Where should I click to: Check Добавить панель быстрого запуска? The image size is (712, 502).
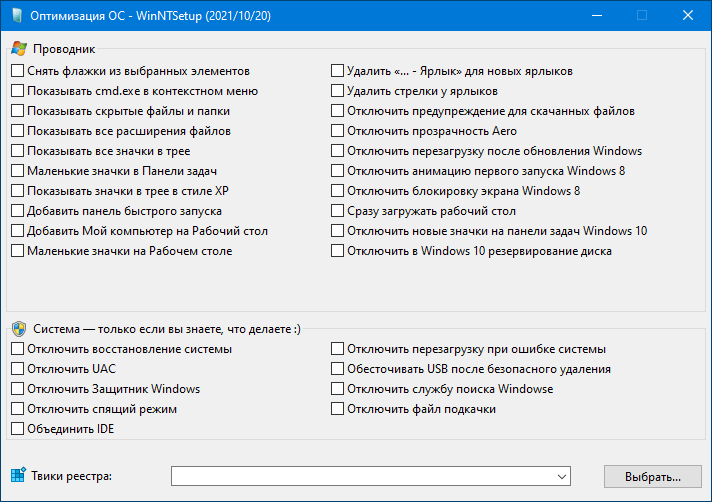tap(17, 211)
